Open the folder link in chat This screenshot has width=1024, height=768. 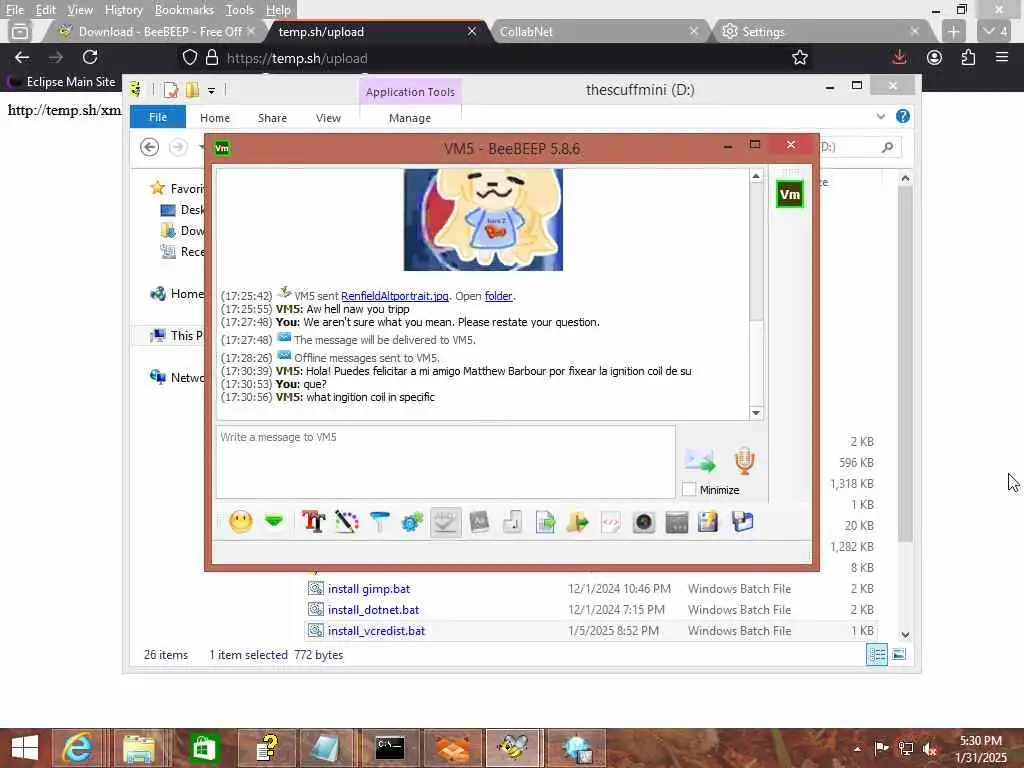(498, 296)
